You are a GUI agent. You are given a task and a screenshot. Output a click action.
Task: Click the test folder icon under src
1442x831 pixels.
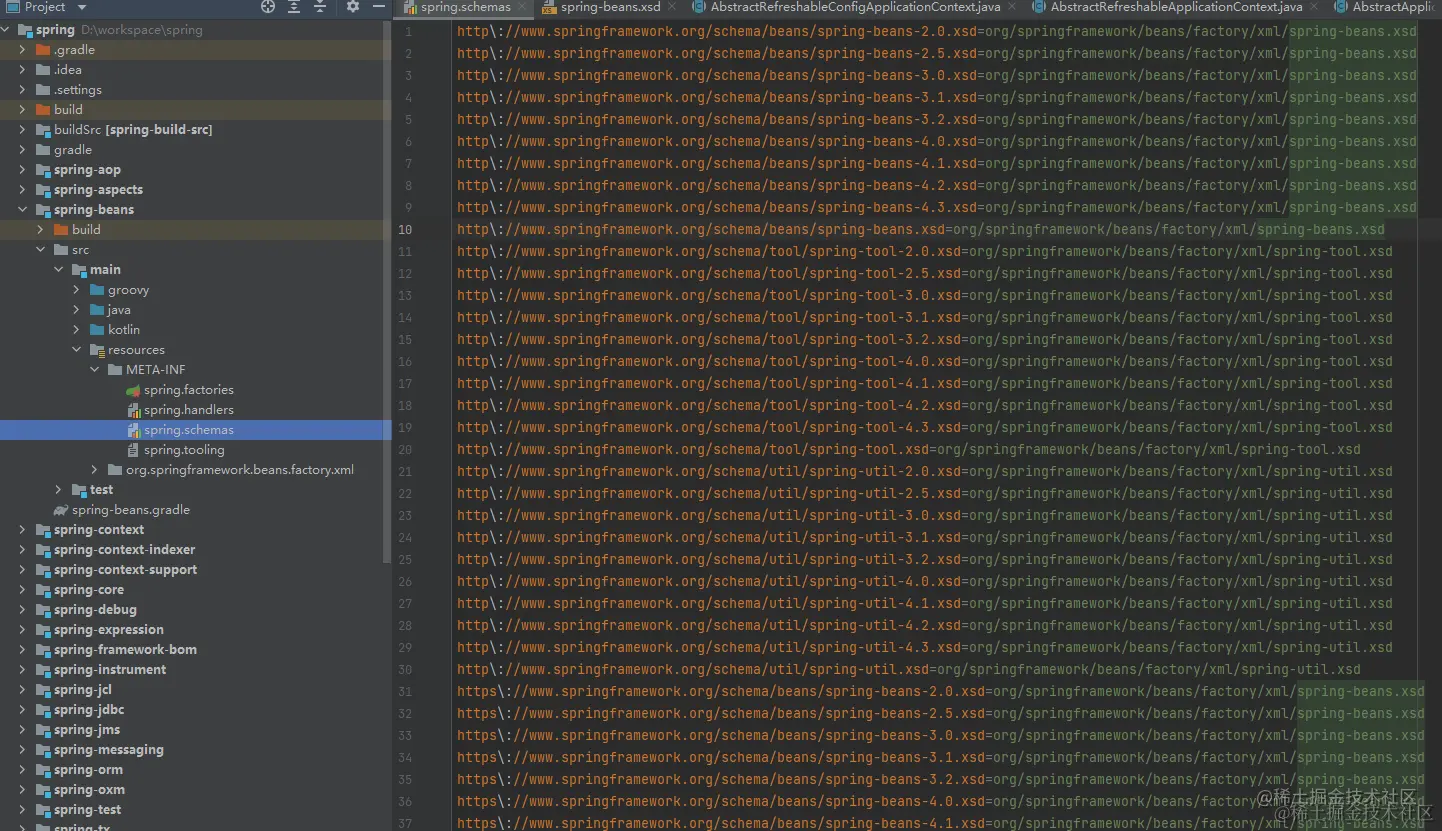(80, 490)
